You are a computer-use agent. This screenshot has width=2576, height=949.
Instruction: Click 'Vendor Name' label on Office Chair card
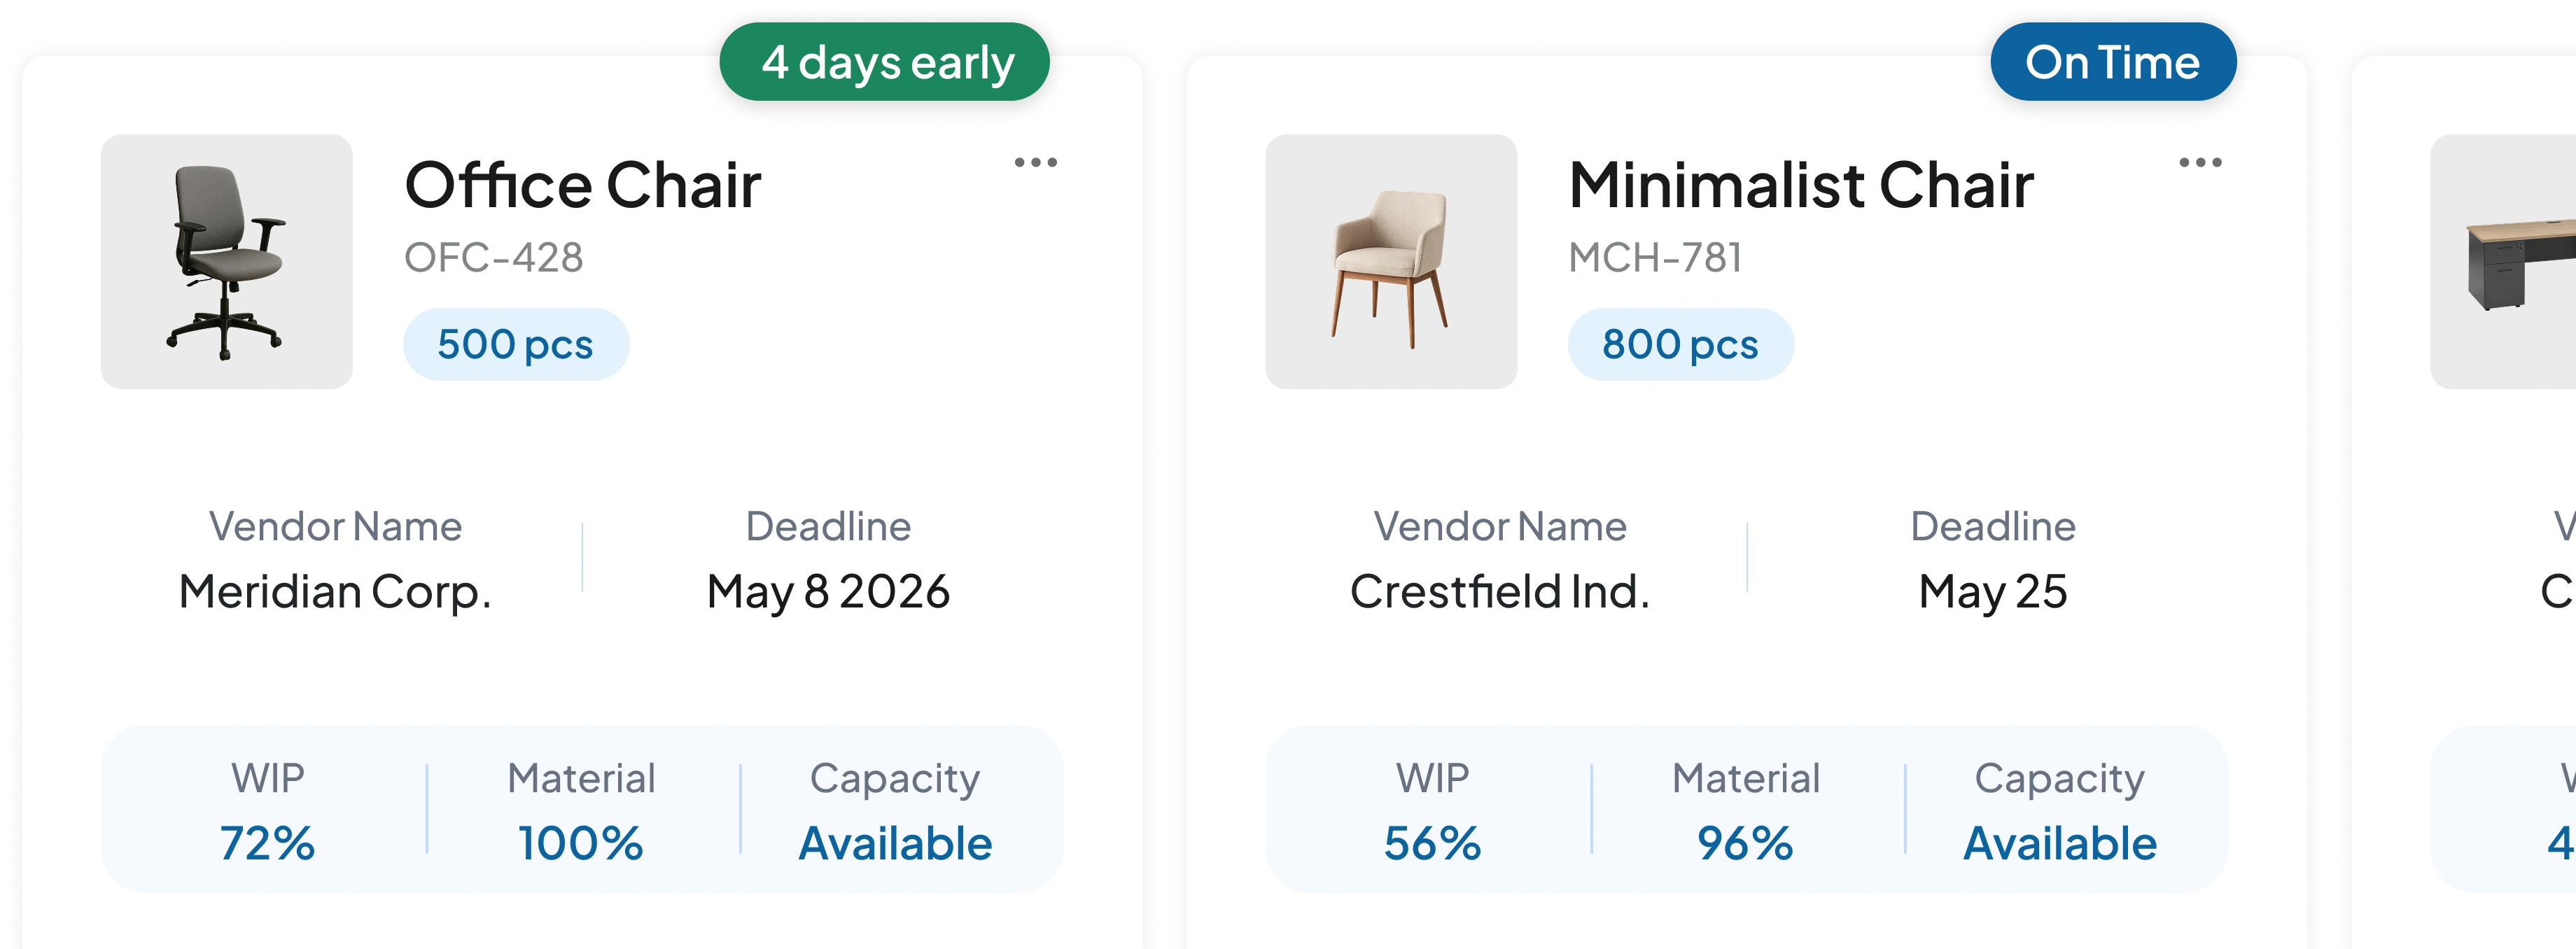tap(335, 526)
